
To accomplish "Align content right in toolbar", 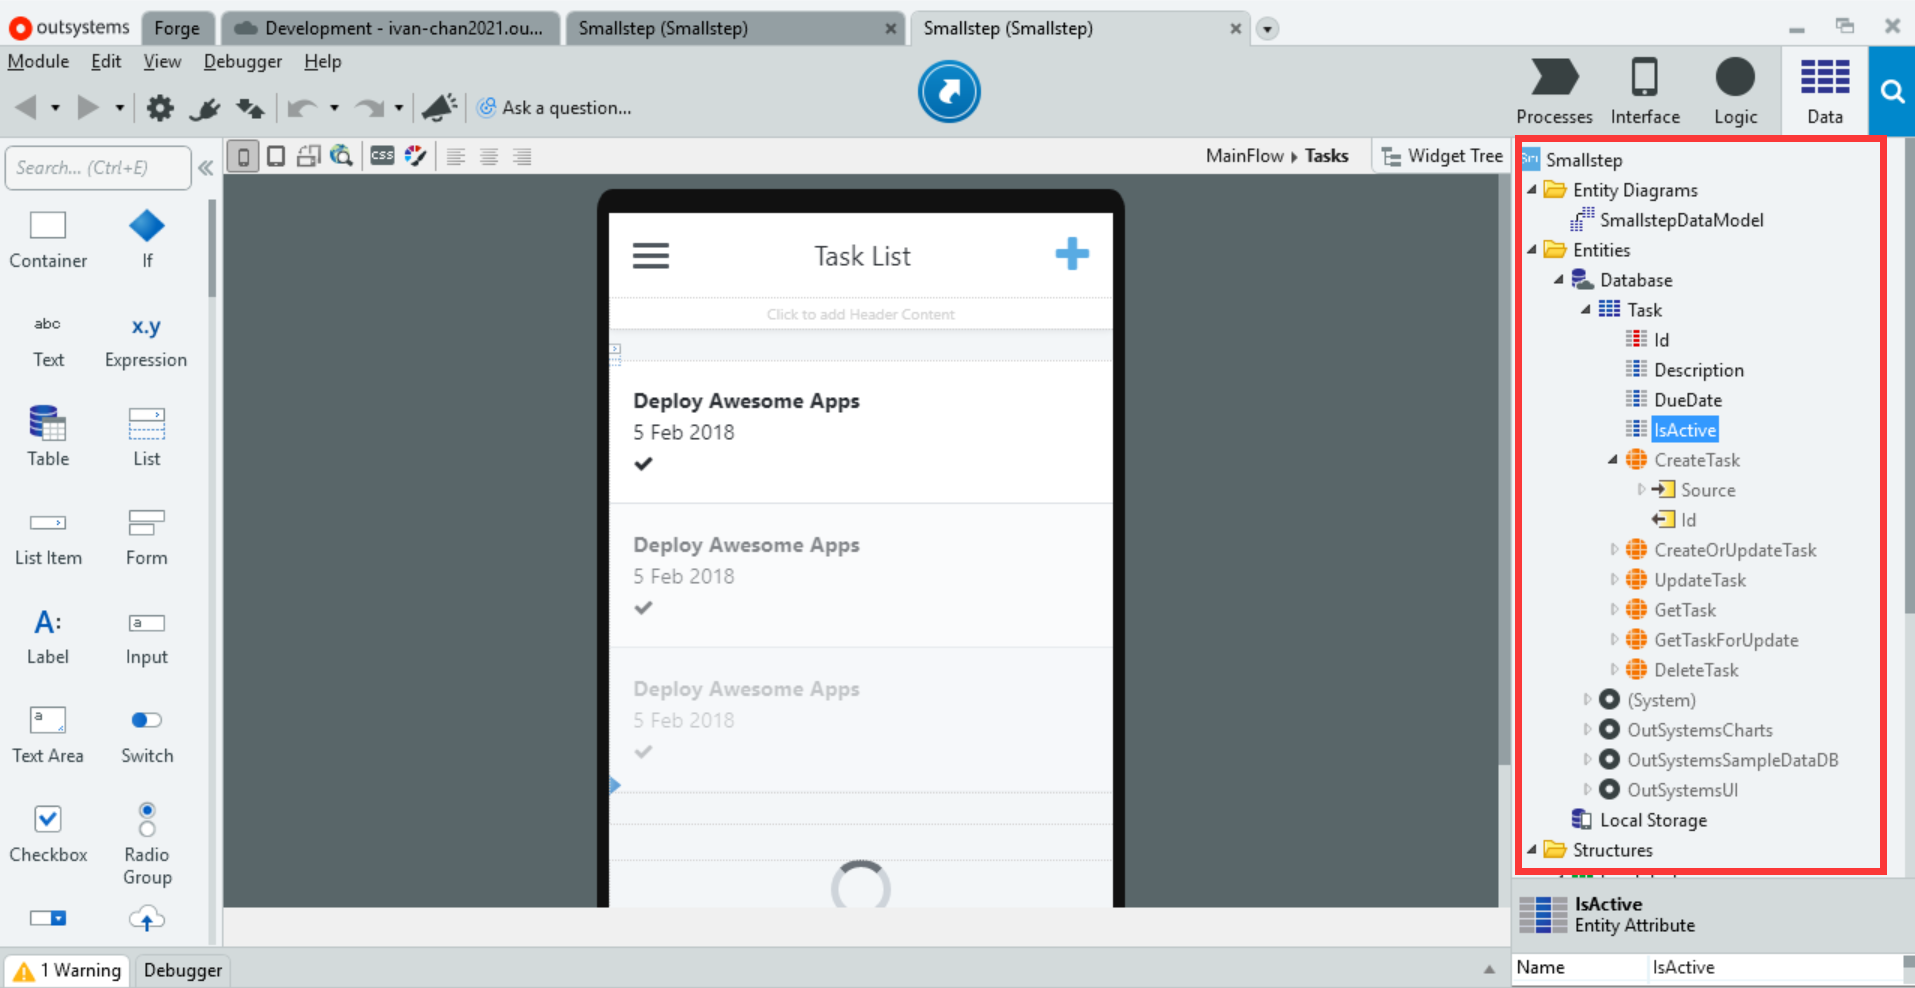I will 522,156.
